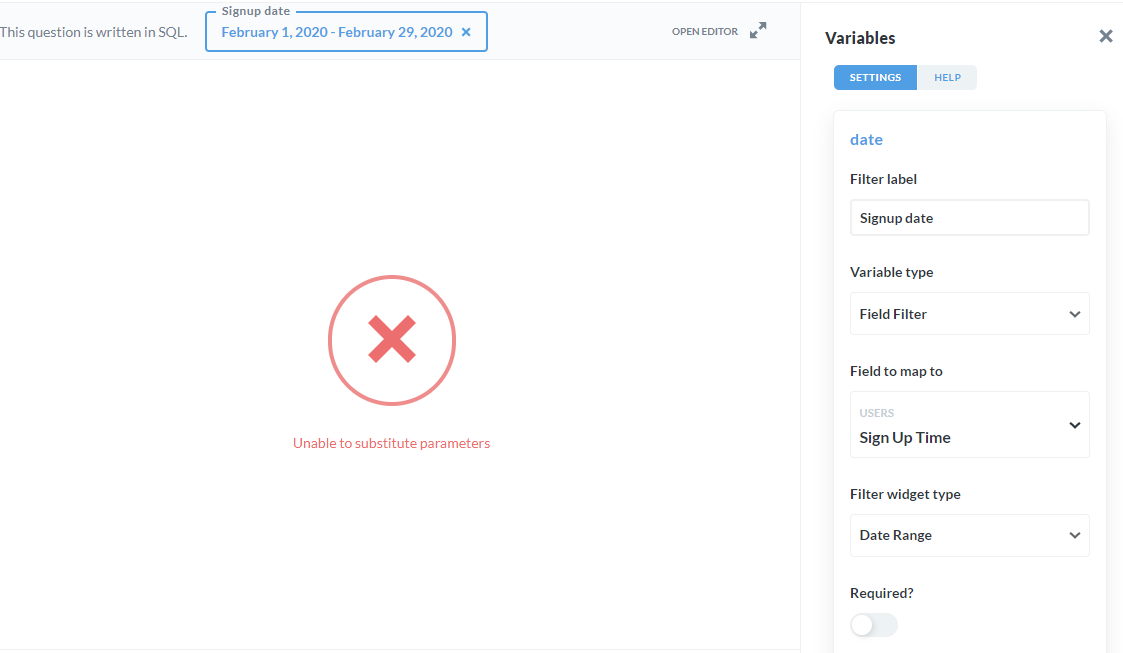Click the Field to map to chevron
The height and width of the screenshot is (653, 1123).
pyautogui.click(x=1075, y=424)
